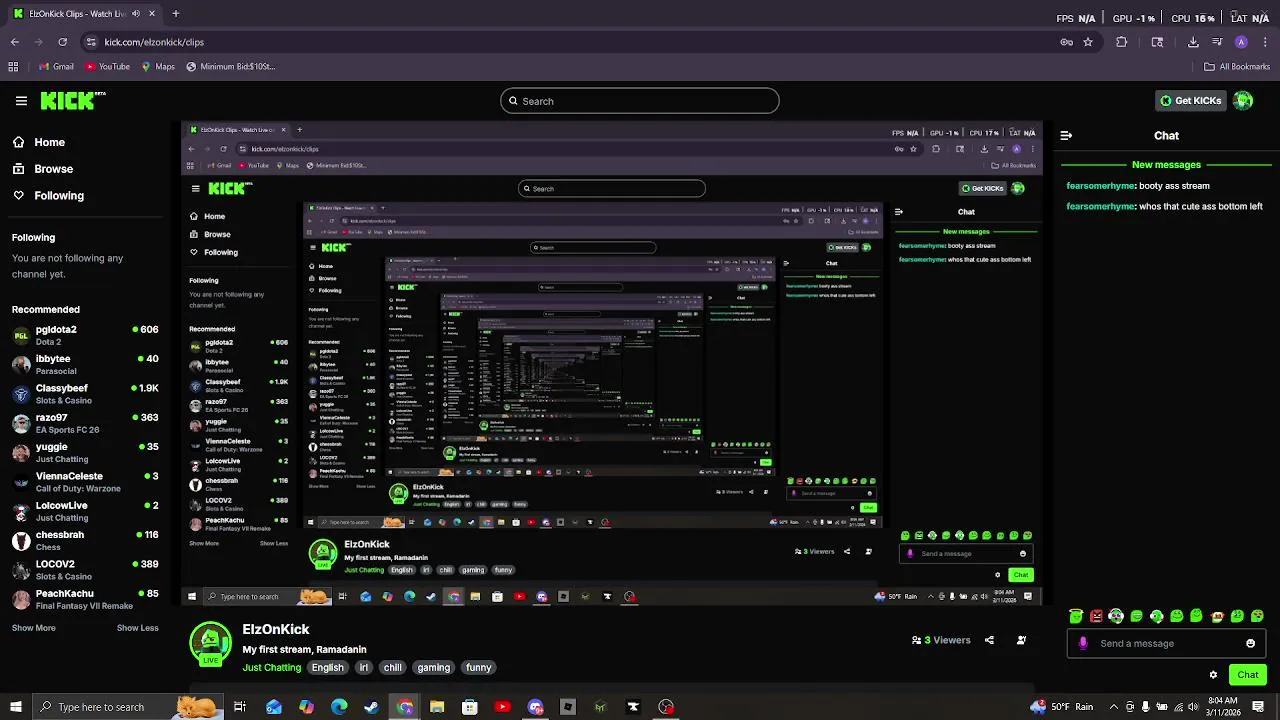Image resolution: width=1280 pixels, height=720 pixels.
Task: Open the browser extensions puzzle icon
Action: tap(1121, 42)
